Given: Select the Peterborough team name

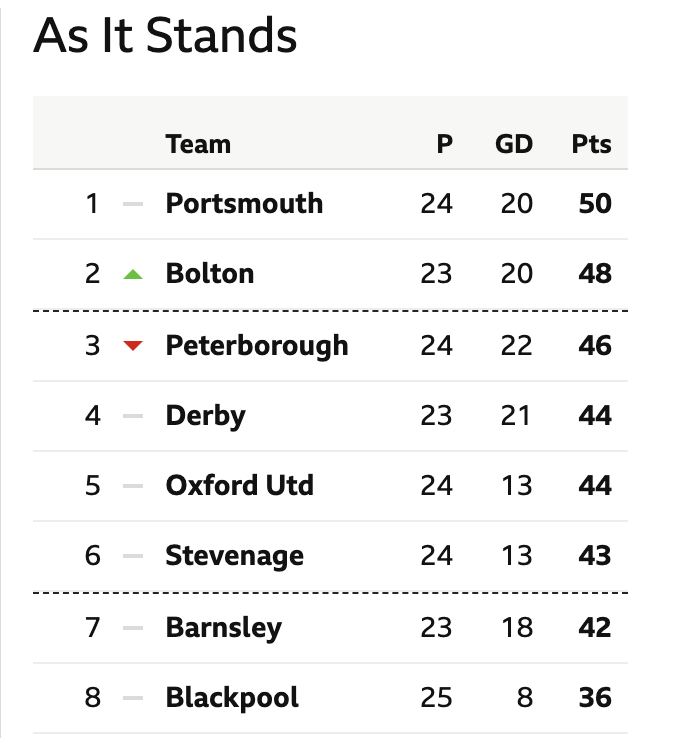Looking at the screenshot, I should 257,346.
